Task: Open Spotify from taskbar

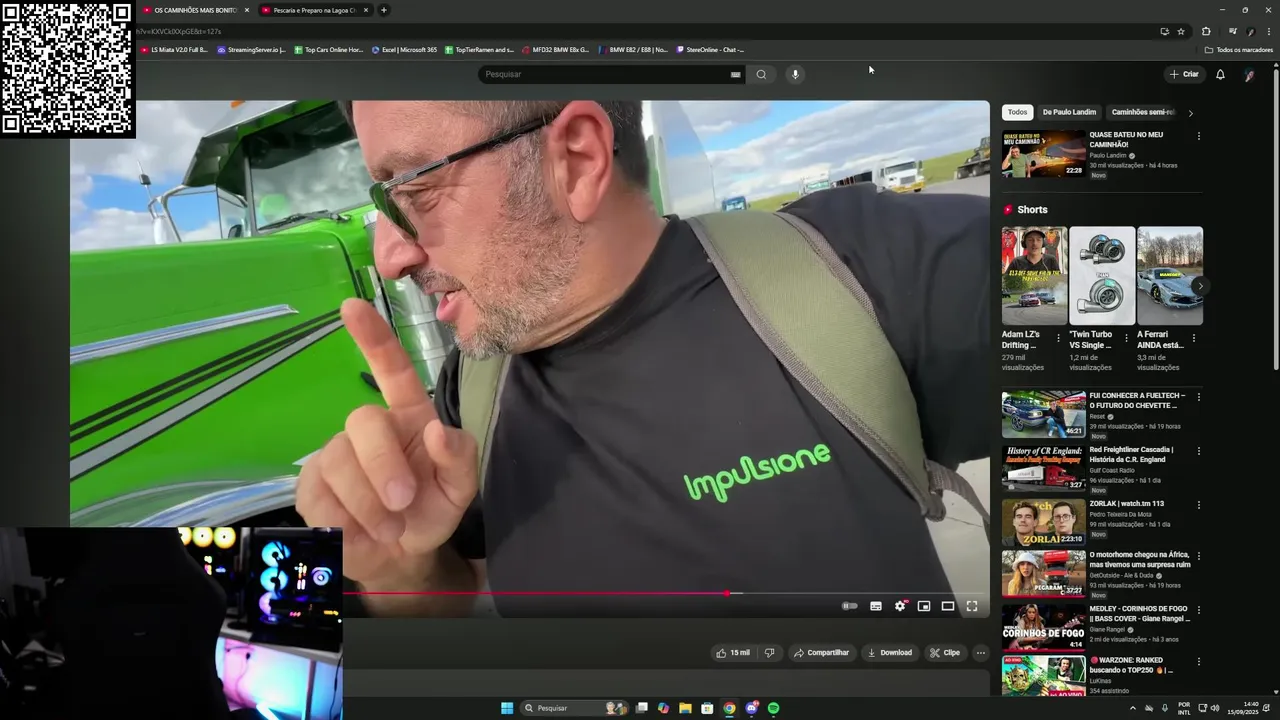Action: 774,708
